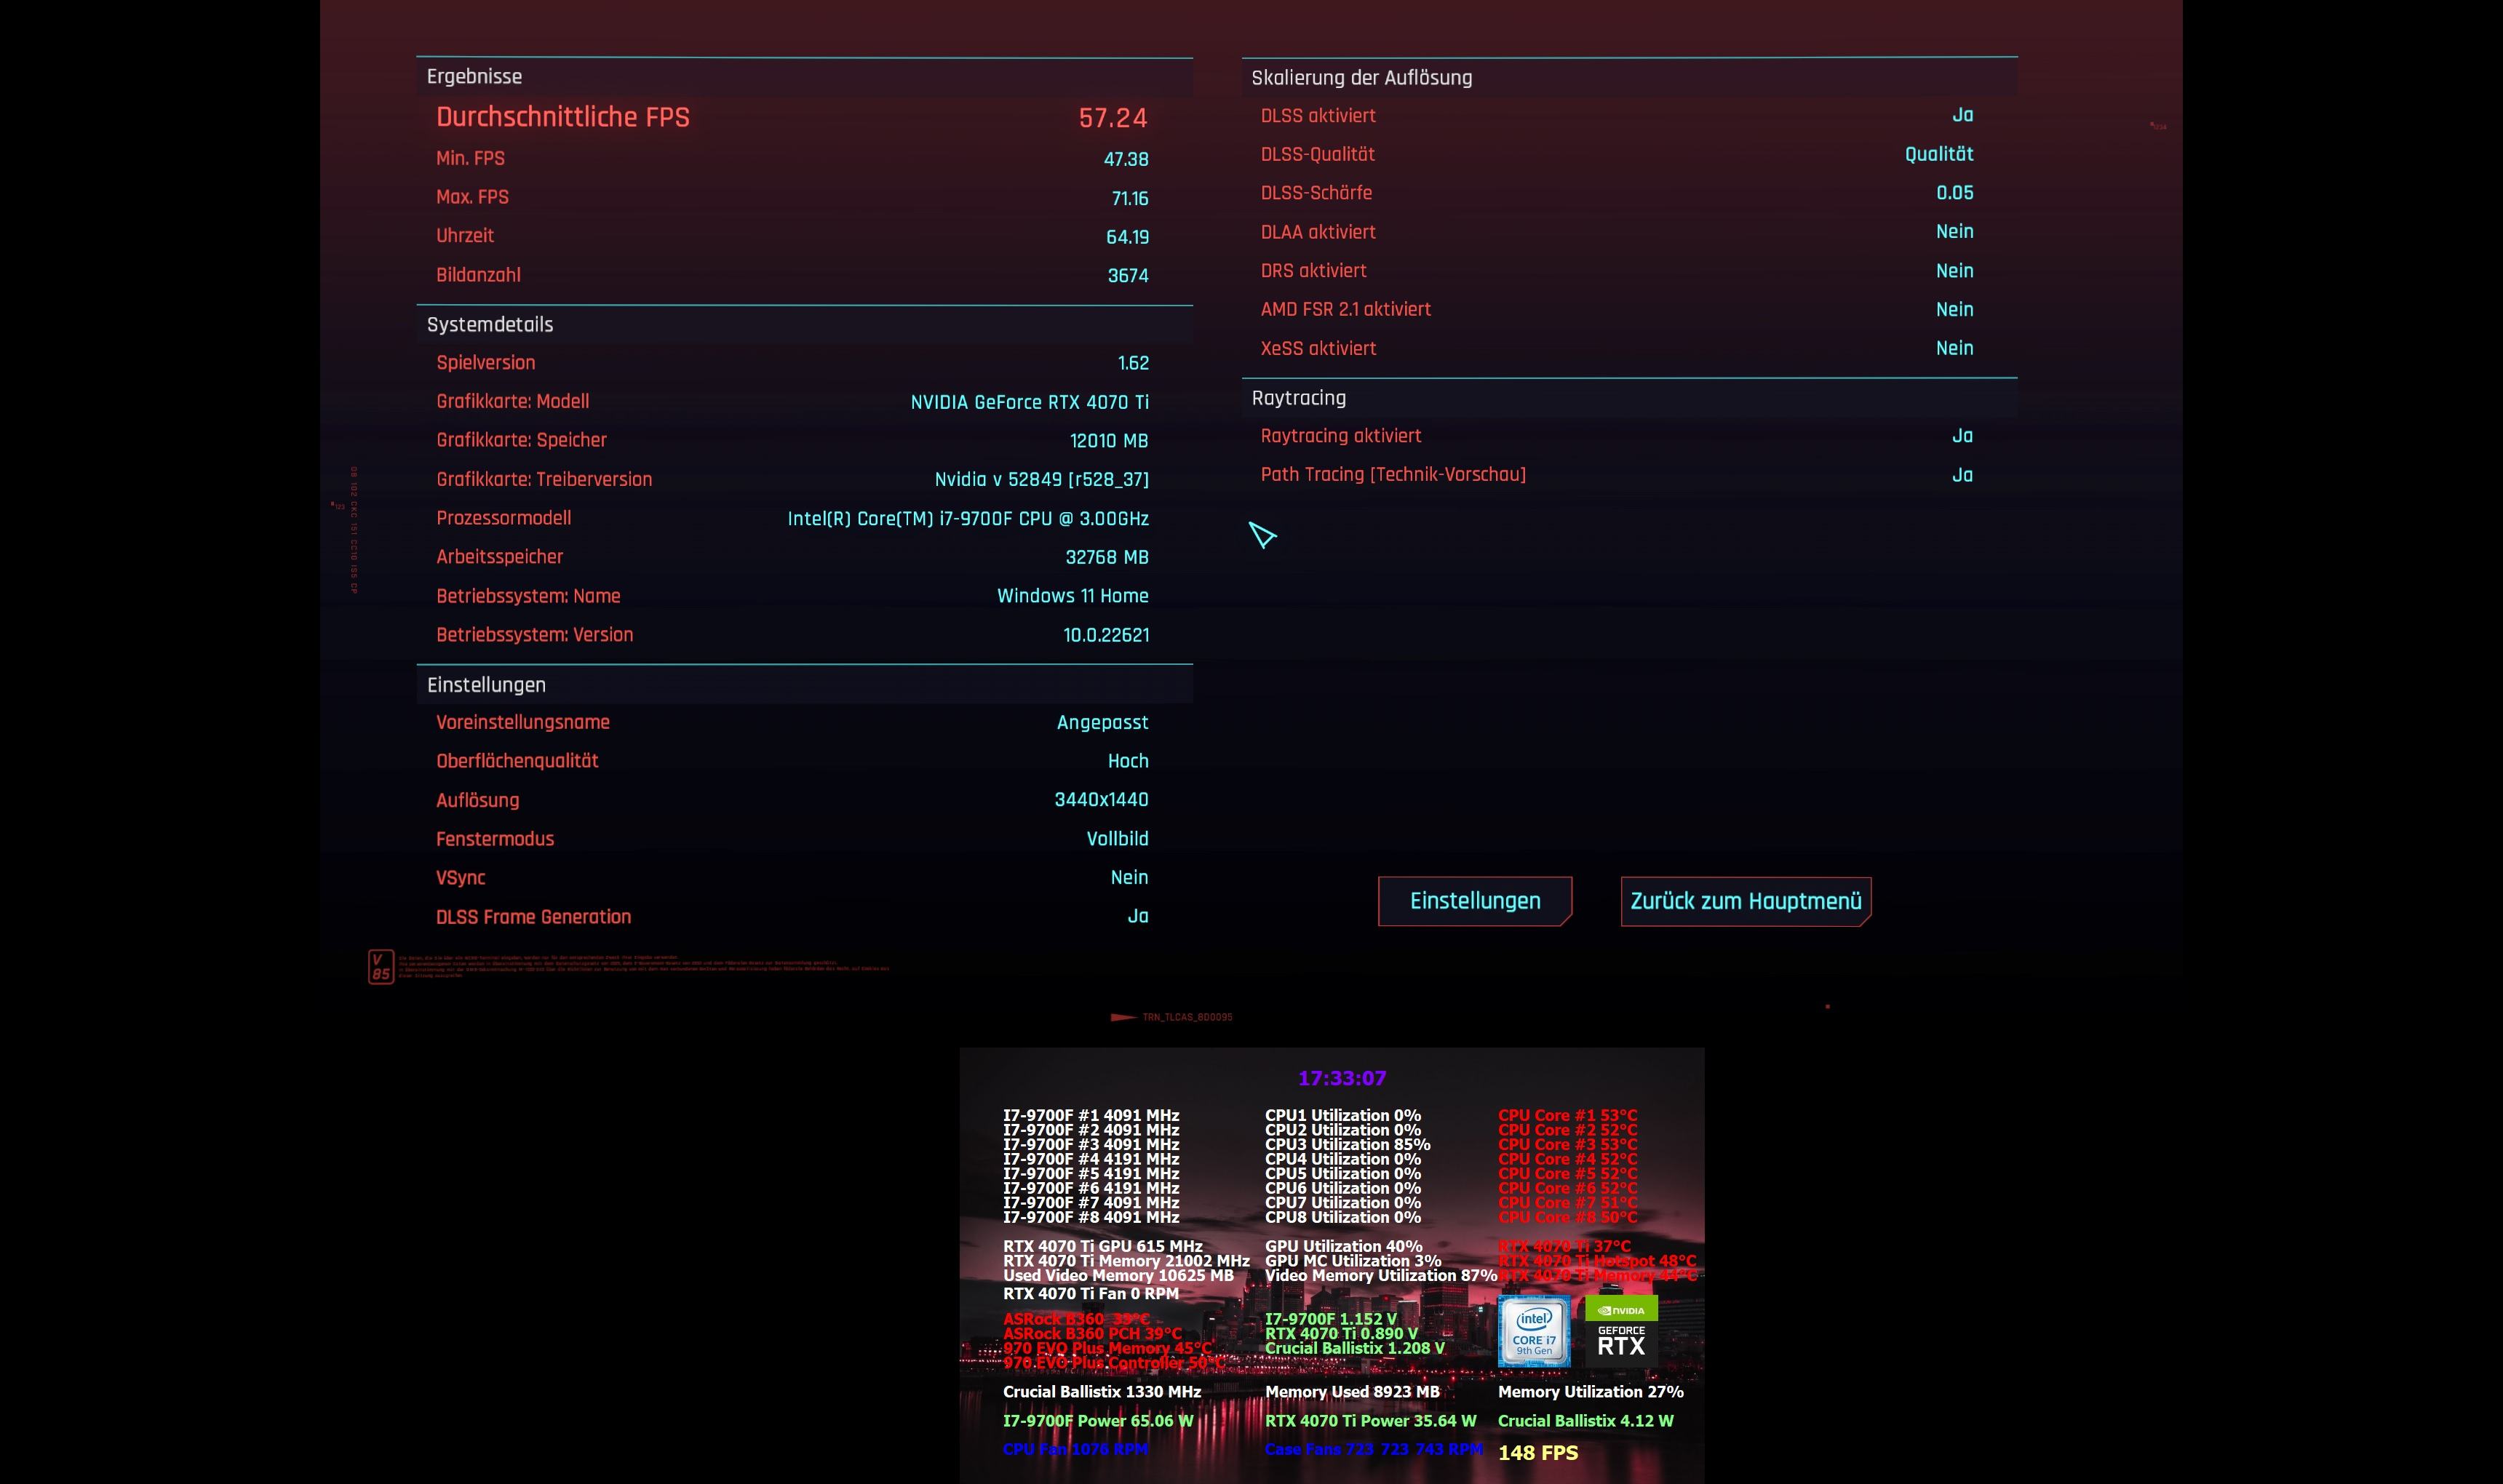
Task: Click the Intel Core i7-9700F processor text
Action: tap(968, 518)
